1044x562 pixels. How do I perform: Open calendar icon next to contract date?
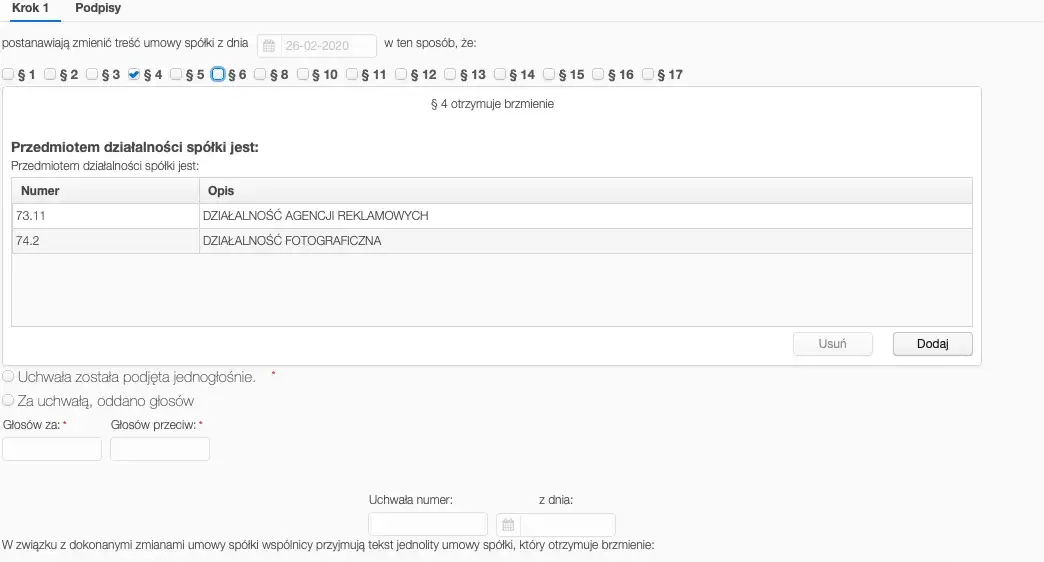pyautogui.click(x=268, y=46)
